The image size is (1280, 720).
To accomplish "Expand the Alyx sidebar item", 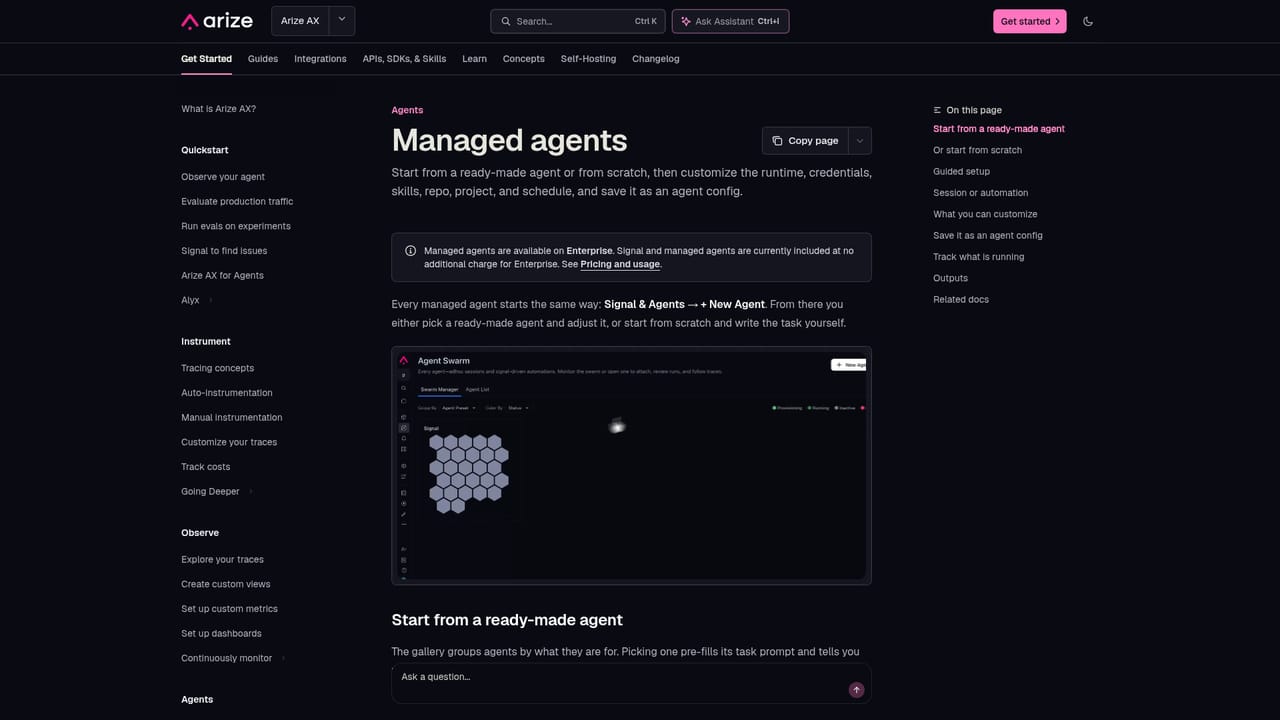I will (x=195, y=300).
